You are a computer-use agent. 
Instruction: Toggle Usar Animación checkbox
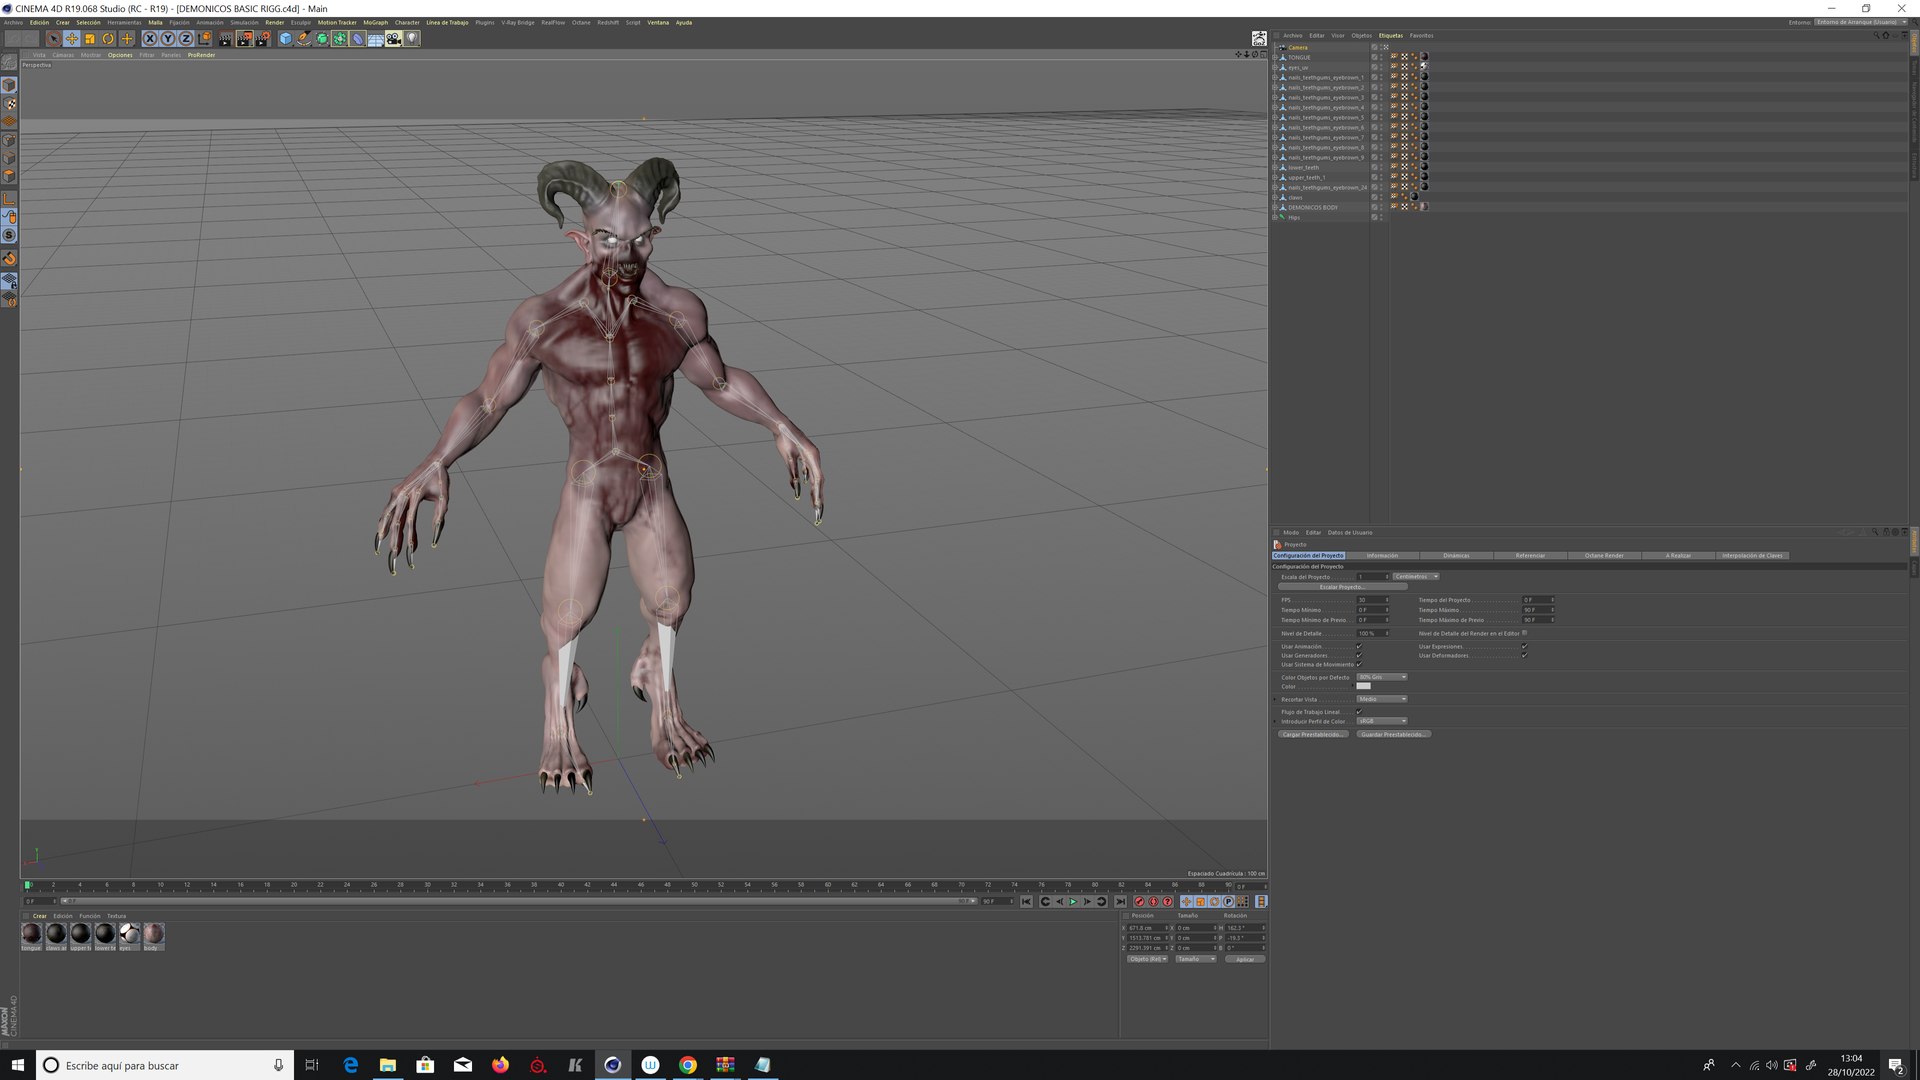[1359, 646]
